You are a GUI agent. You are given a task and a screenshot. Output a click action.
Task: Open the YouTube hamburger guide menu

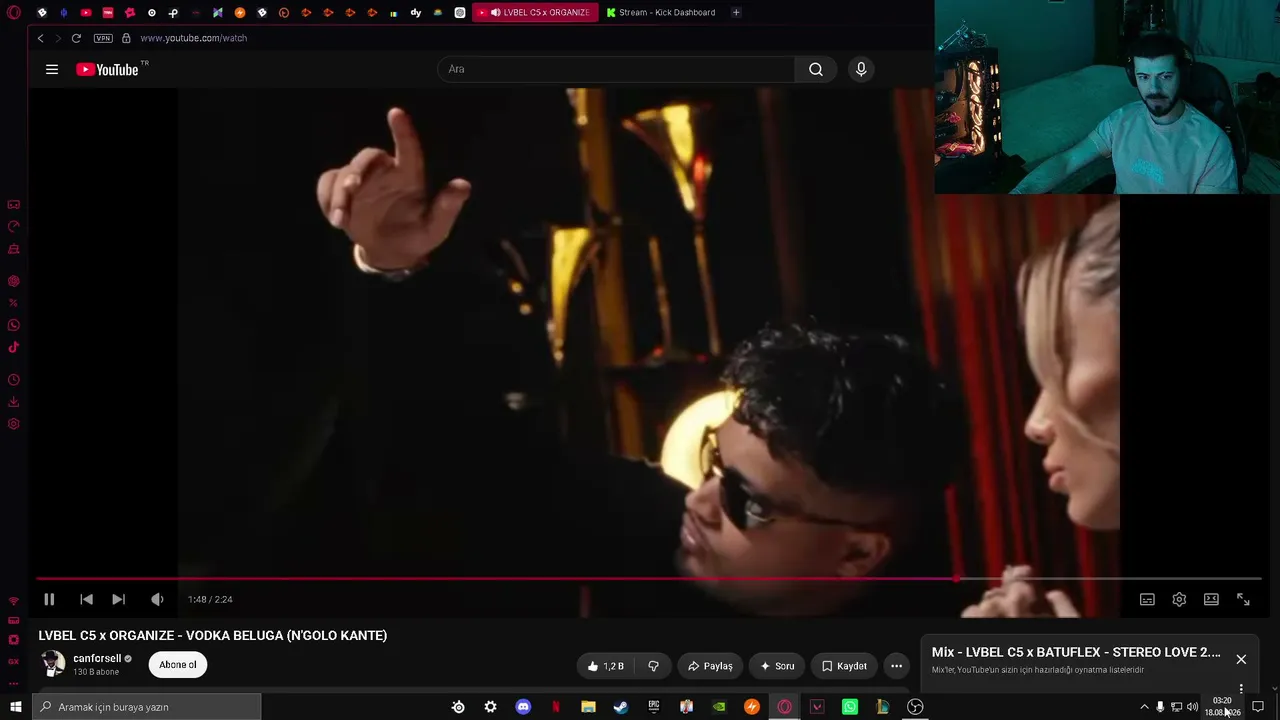(52, 69)
